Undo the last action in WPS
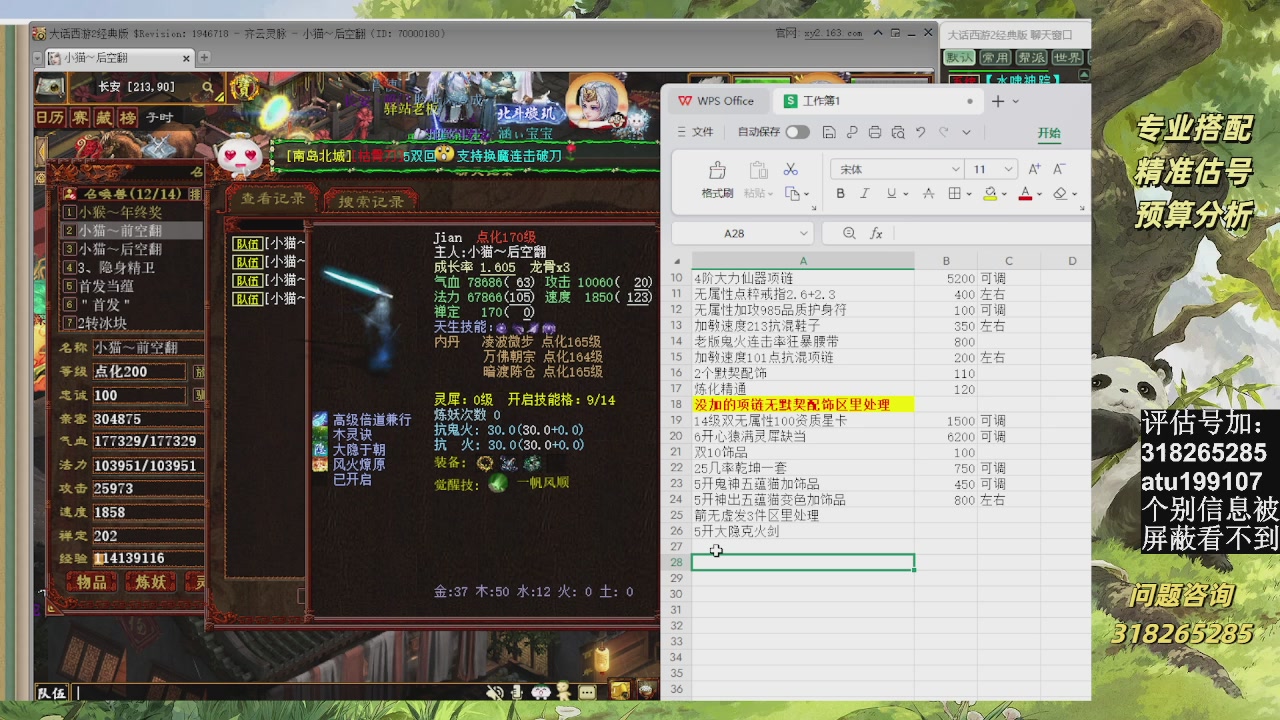This screenshot has width=1280, height=720. point(920,132)
